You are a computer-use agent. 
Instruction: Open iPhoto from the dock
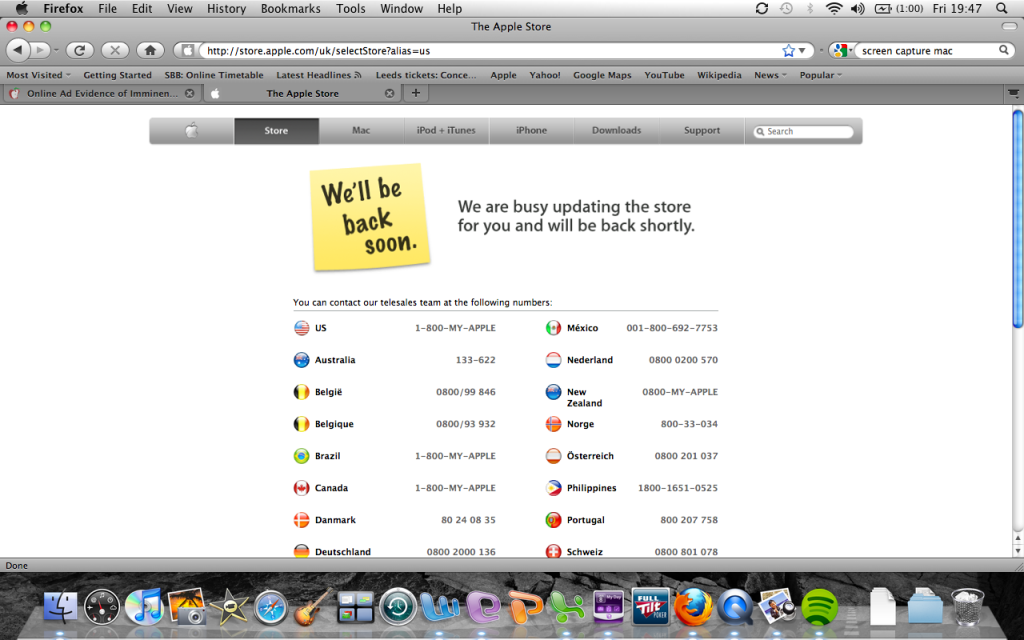point(187,607)
